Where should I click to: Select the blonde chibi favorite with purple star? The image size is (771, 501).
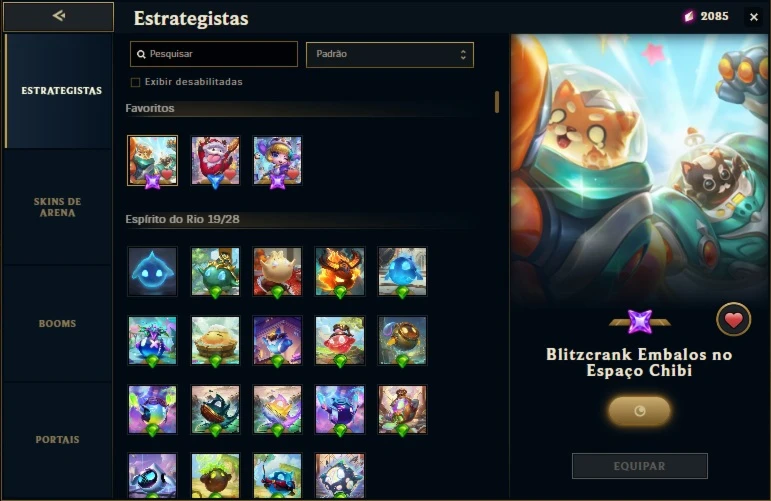(277, 161)
